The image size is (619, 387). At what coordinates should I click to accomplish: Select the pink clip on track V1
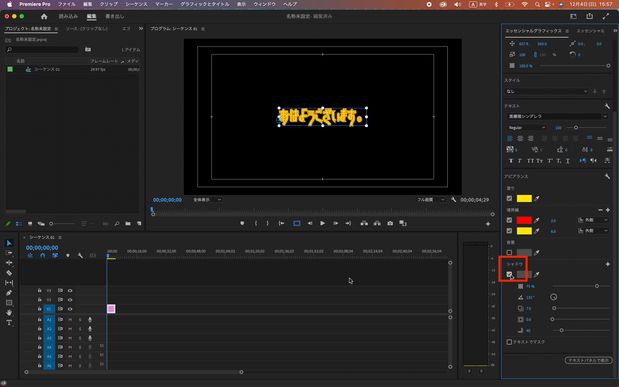[111, 309]
